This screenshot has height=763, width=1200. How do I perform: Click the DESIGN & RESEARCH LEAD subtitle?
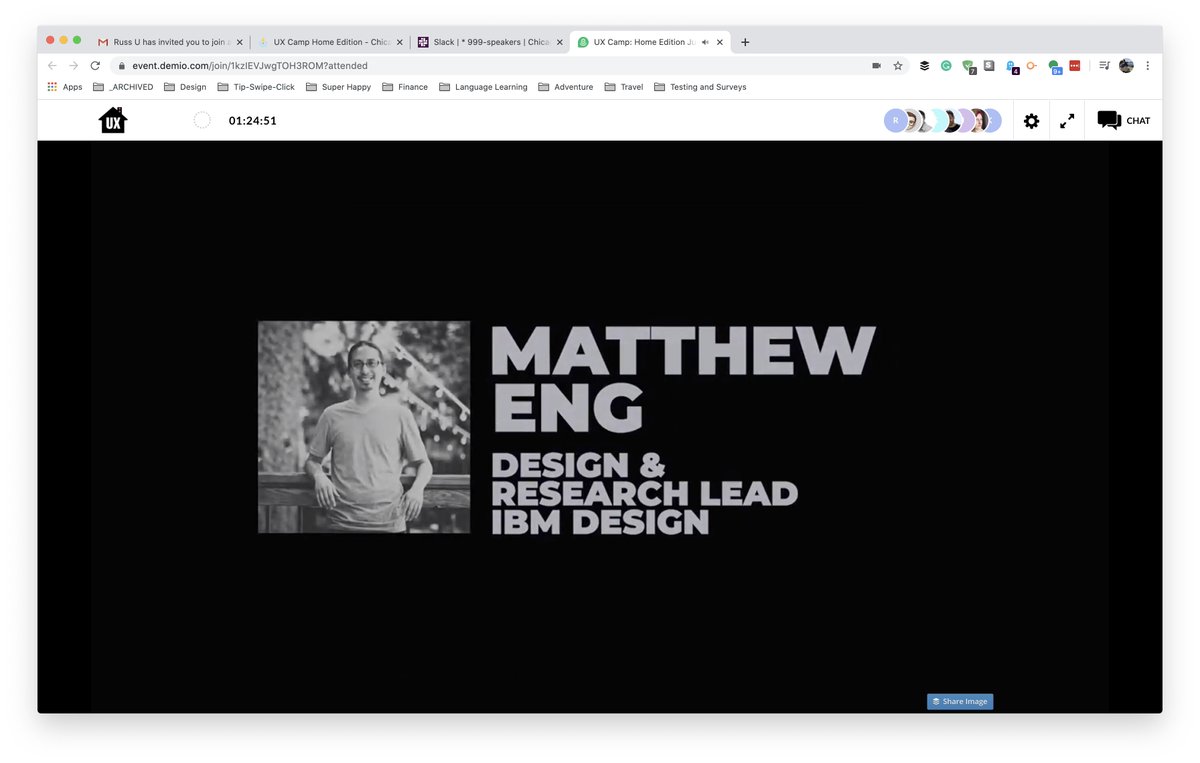644,480
